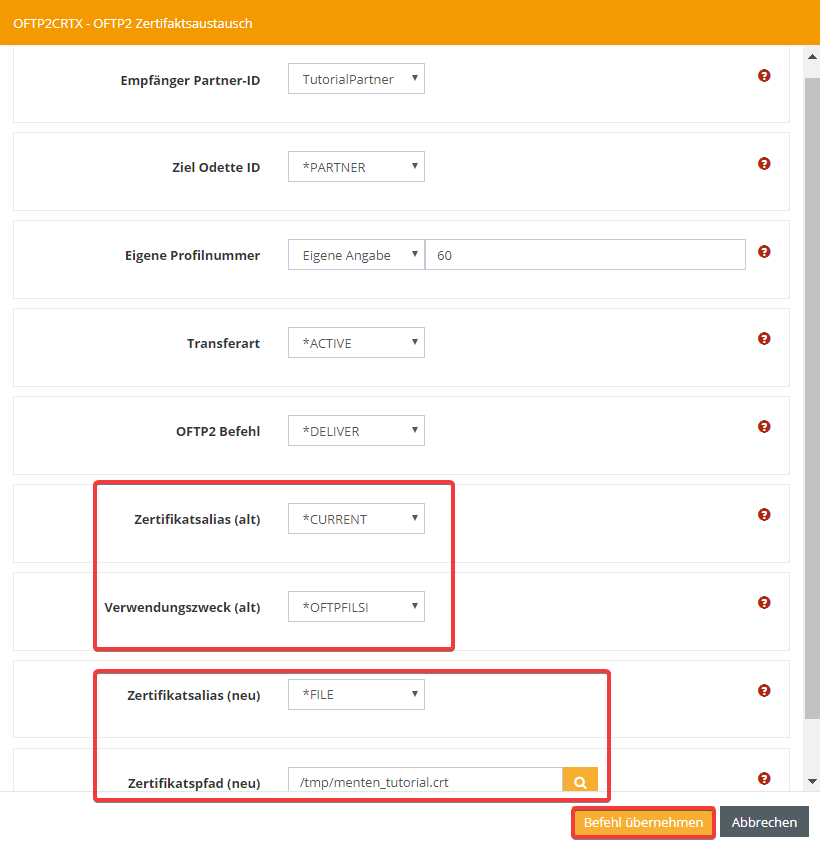This screenshot has height=849, width=820.
Task: Click help icon for Ziel Odette ID
Action: click(x=764, y=164)
